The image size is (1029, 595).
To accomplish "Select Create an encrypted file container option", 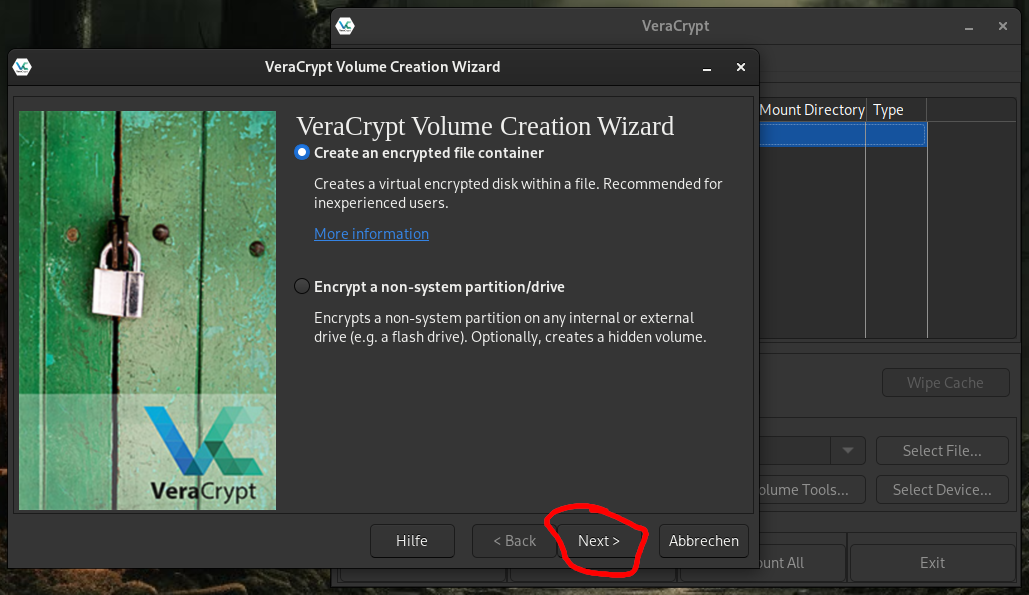I will [x=302, y=153].
